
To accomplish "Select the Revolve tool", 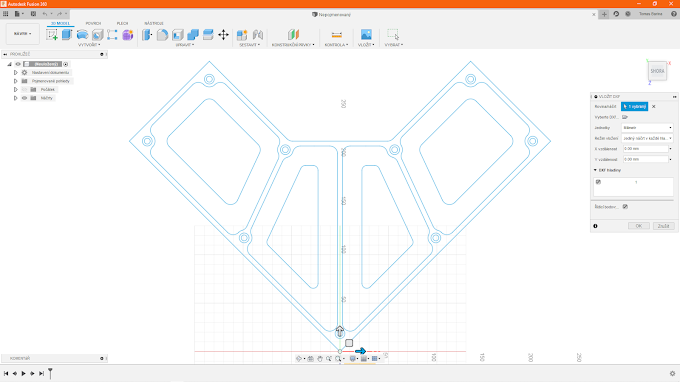I will point(82,35).
